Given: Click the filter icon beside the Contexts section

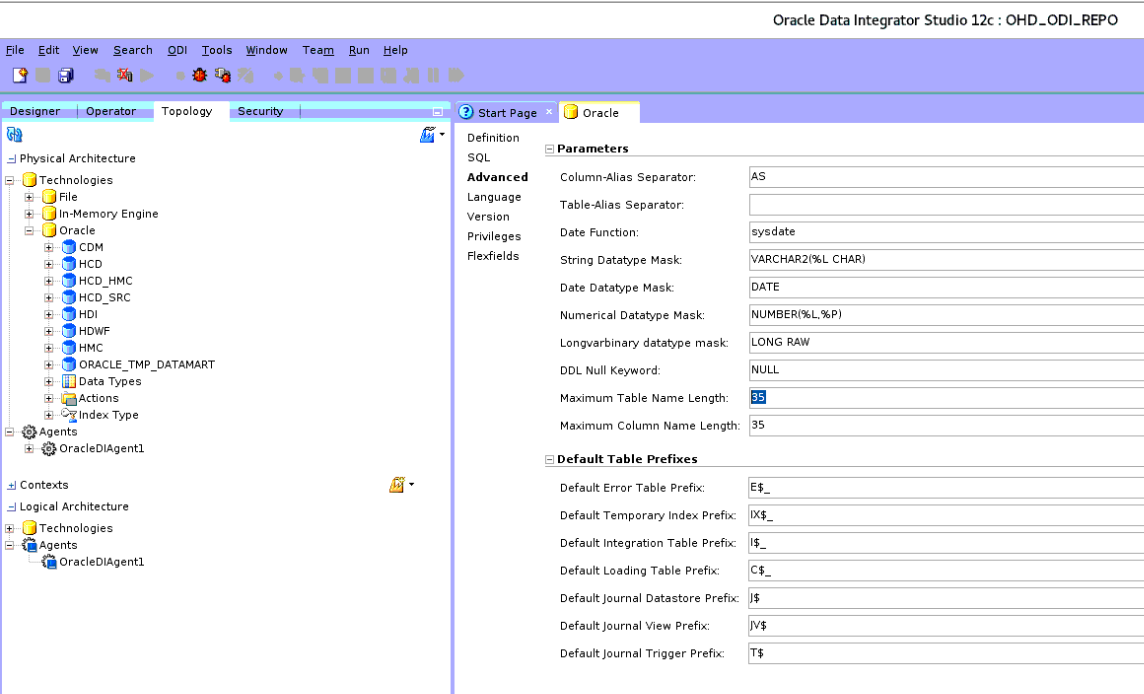Looking at the screenshot, I should [398, 484].
